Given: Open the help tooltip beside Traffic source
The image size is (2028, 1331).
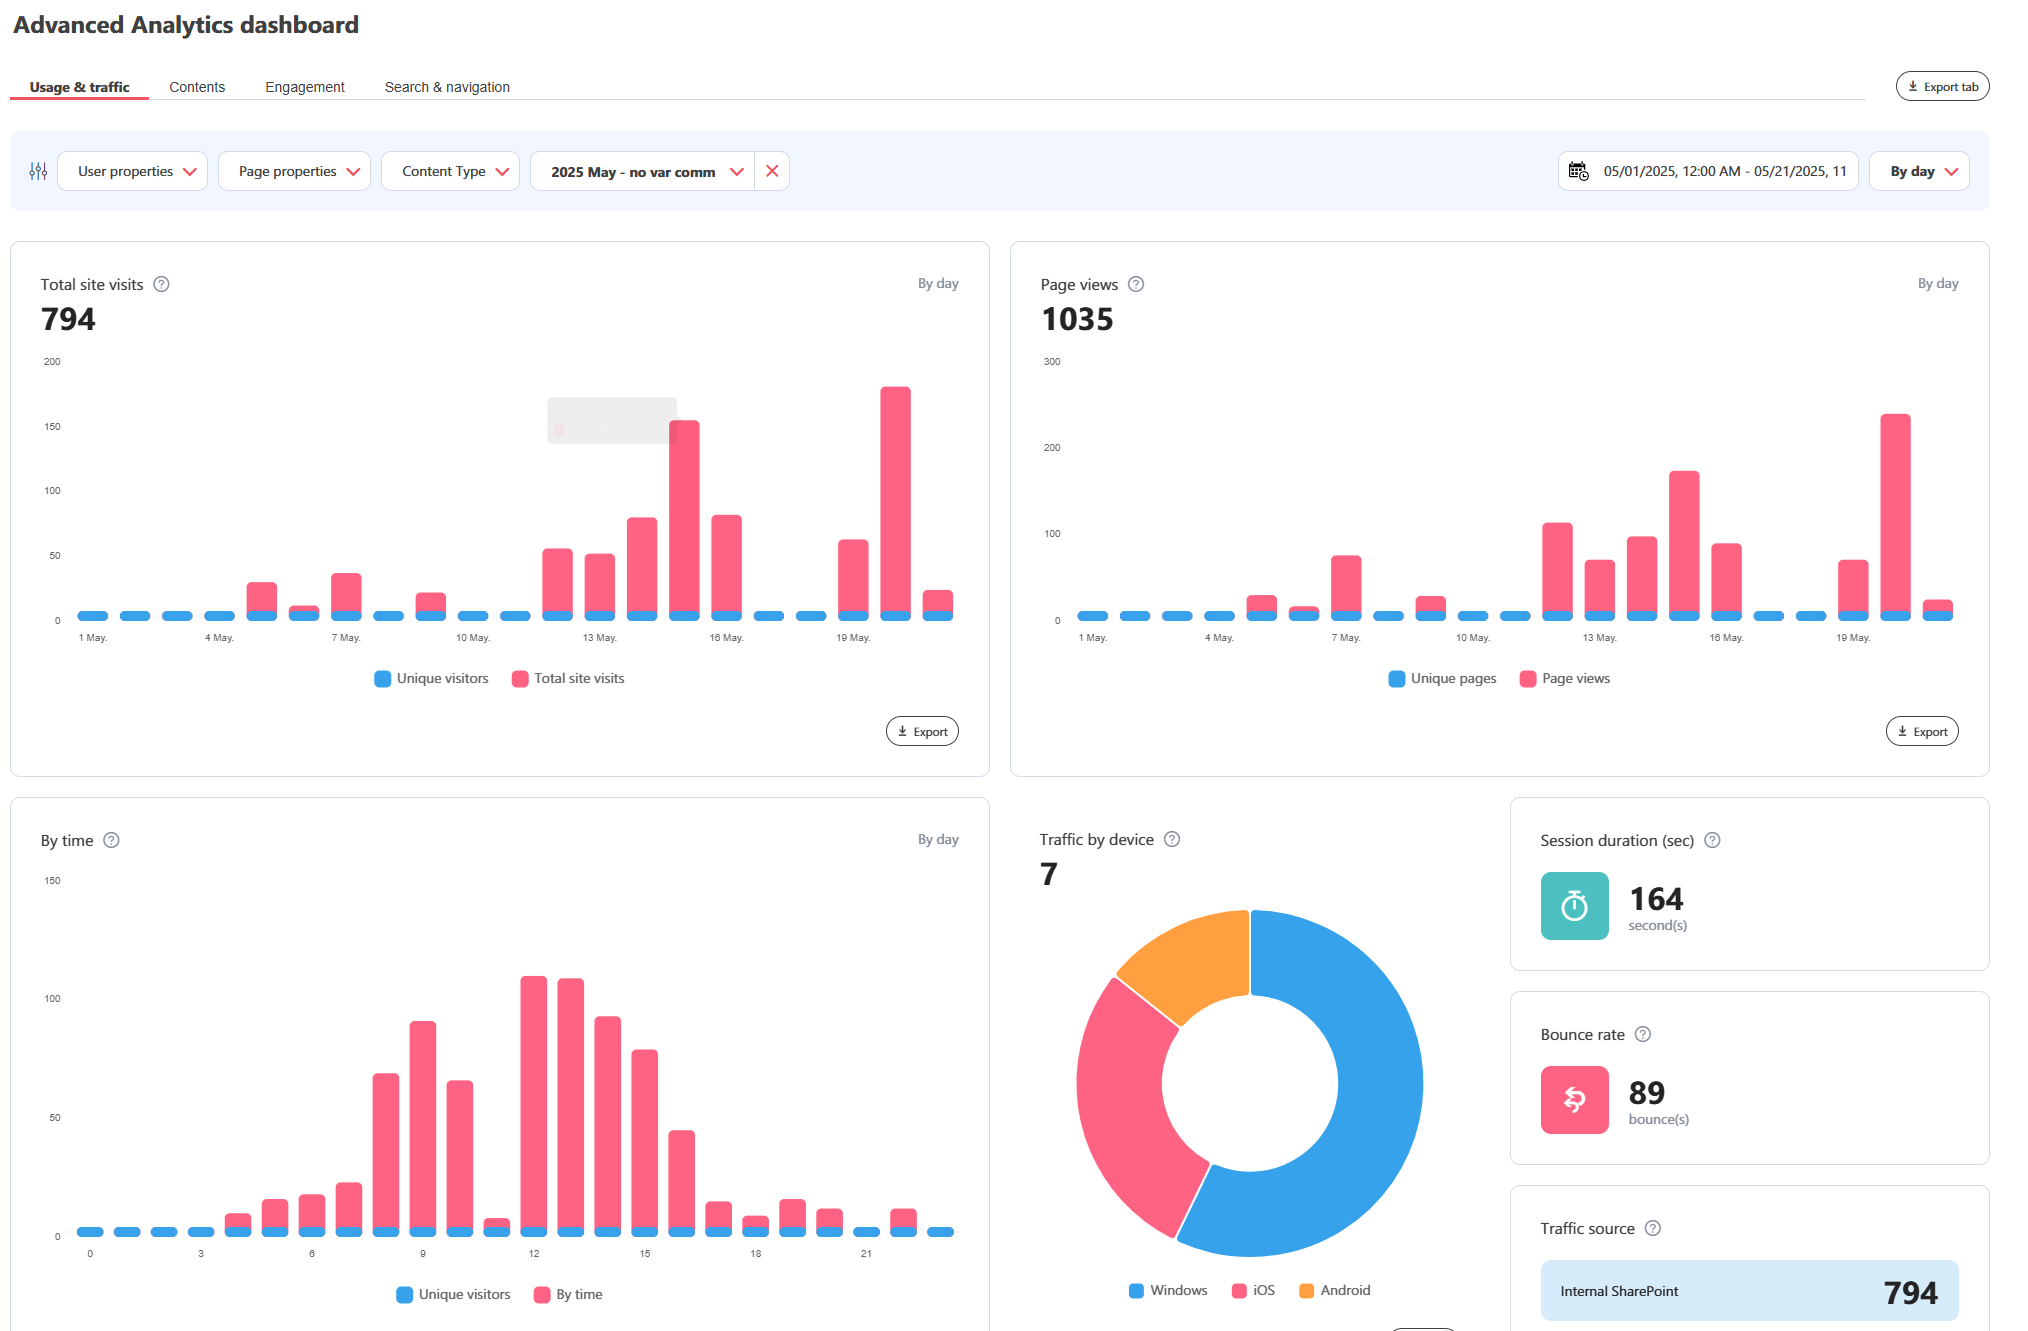Looking at the screenshot, I should (x=1652, y=1228).
